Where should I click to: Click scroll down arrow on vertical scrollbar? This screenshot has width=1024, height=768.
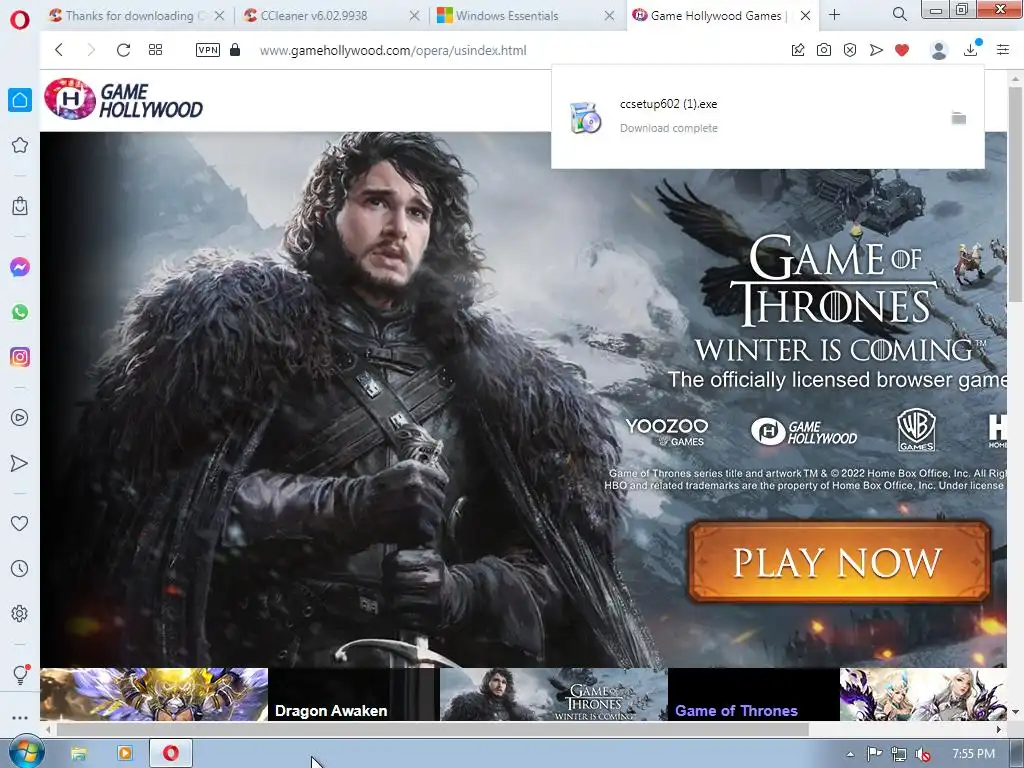[1015, 712]
